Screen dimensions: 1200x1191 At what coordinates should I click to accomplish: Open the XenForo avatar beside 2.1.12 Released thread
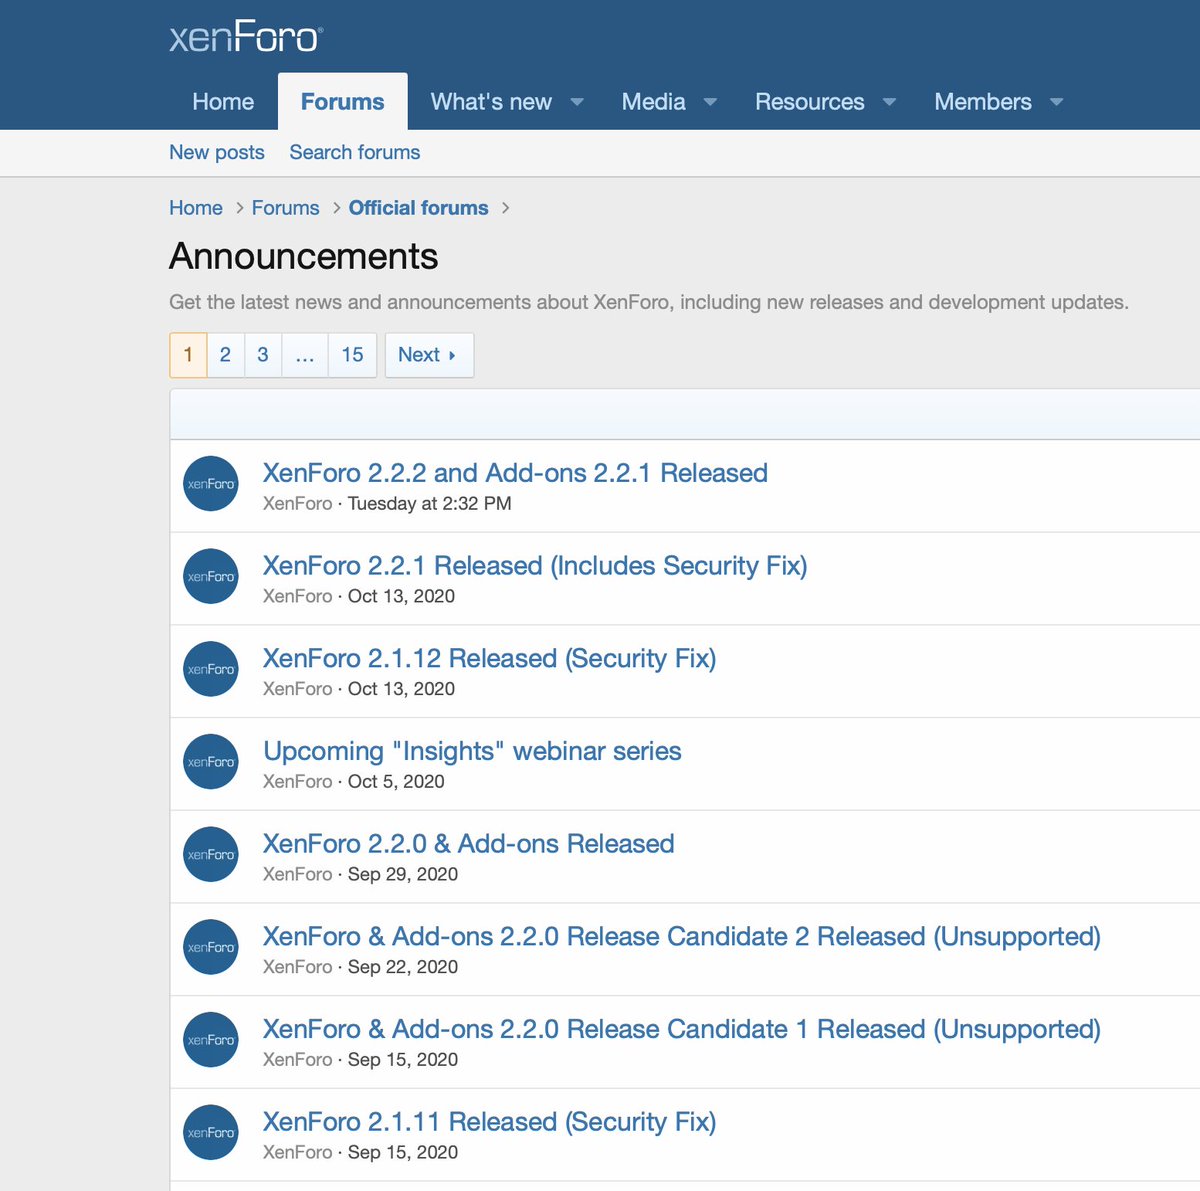pyautogui.click(x=211, y=669)
